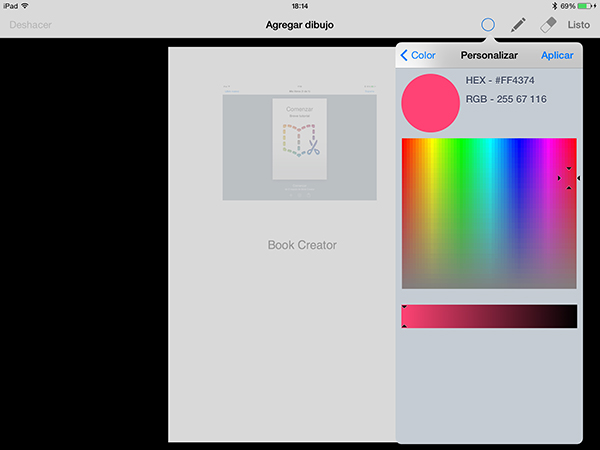
Task: Go back to the Color list
Action: pos(418,55)
